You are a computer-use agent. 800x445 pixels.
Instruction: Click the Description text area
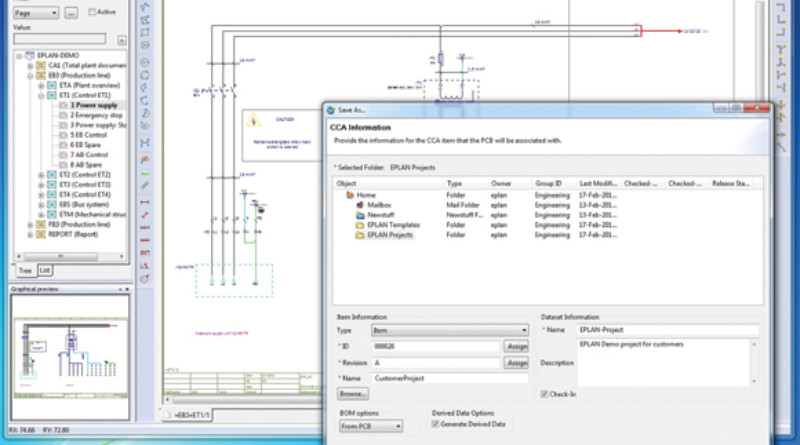coord(663,362)
